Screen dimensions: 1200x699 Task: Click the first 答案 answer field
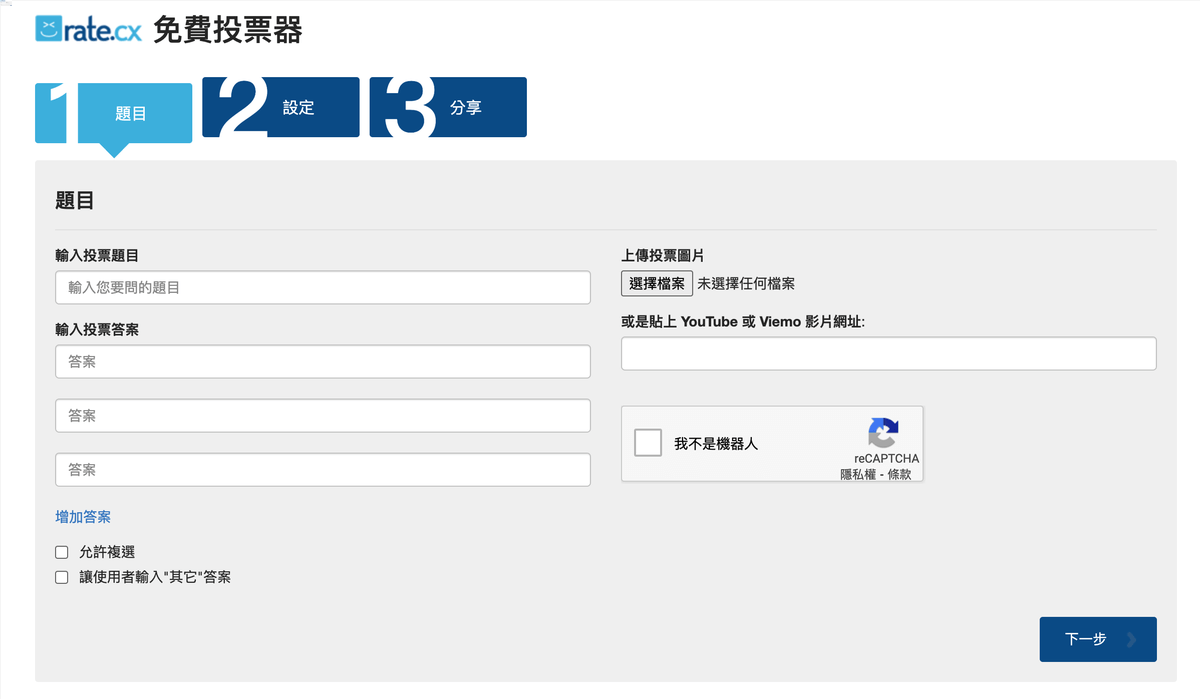(x=323, y=362)
